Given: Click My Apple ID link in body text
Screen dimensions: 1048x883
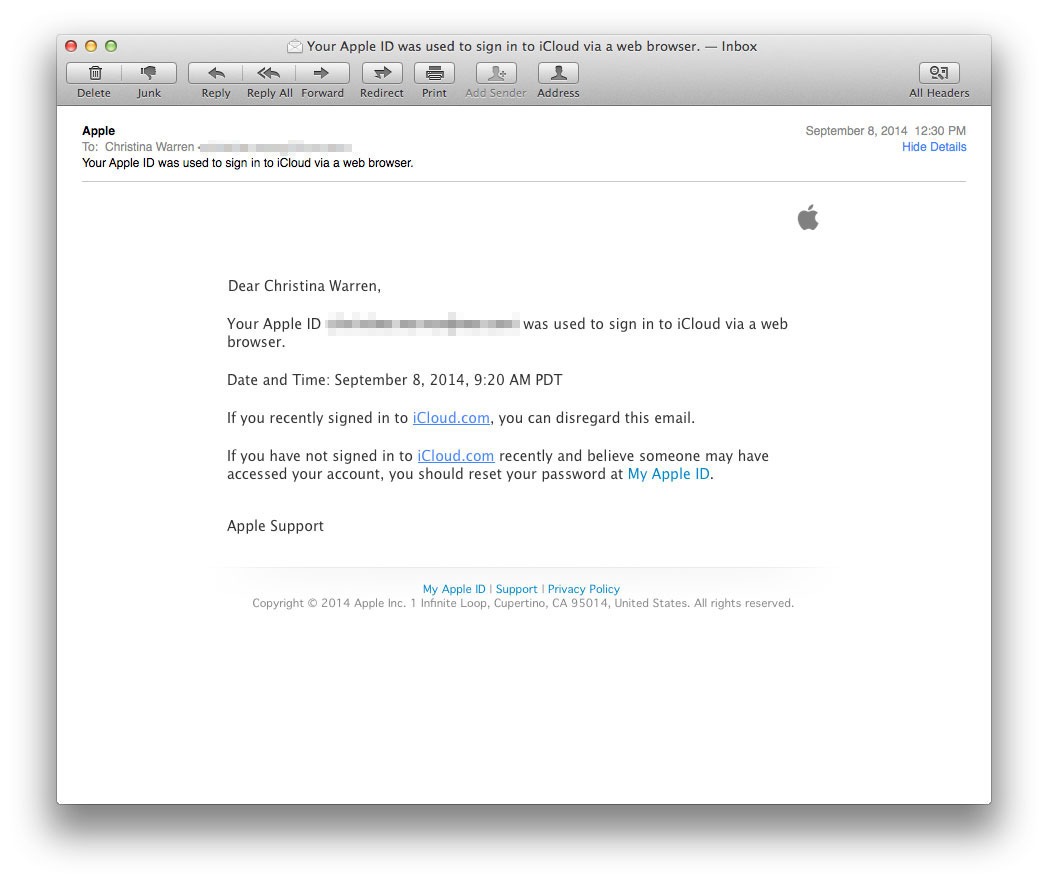Looking at the screenshot, I should coord(668,474).
